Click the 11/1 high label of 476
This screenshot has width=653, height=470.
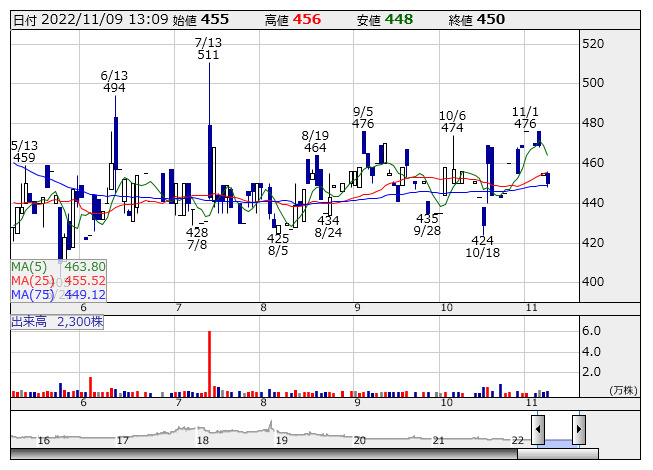tap(525, 124)
